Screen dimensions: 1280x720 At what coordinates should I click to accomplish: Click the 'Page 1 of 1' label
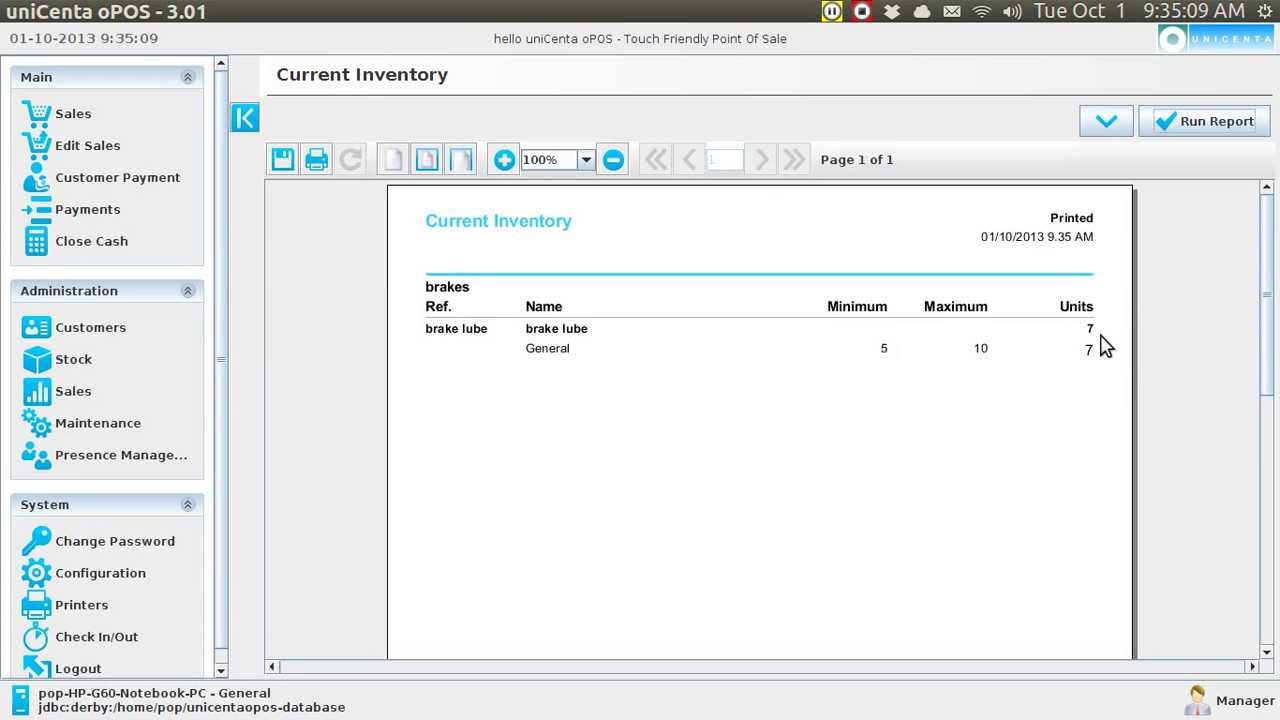(x=857, y=160)
